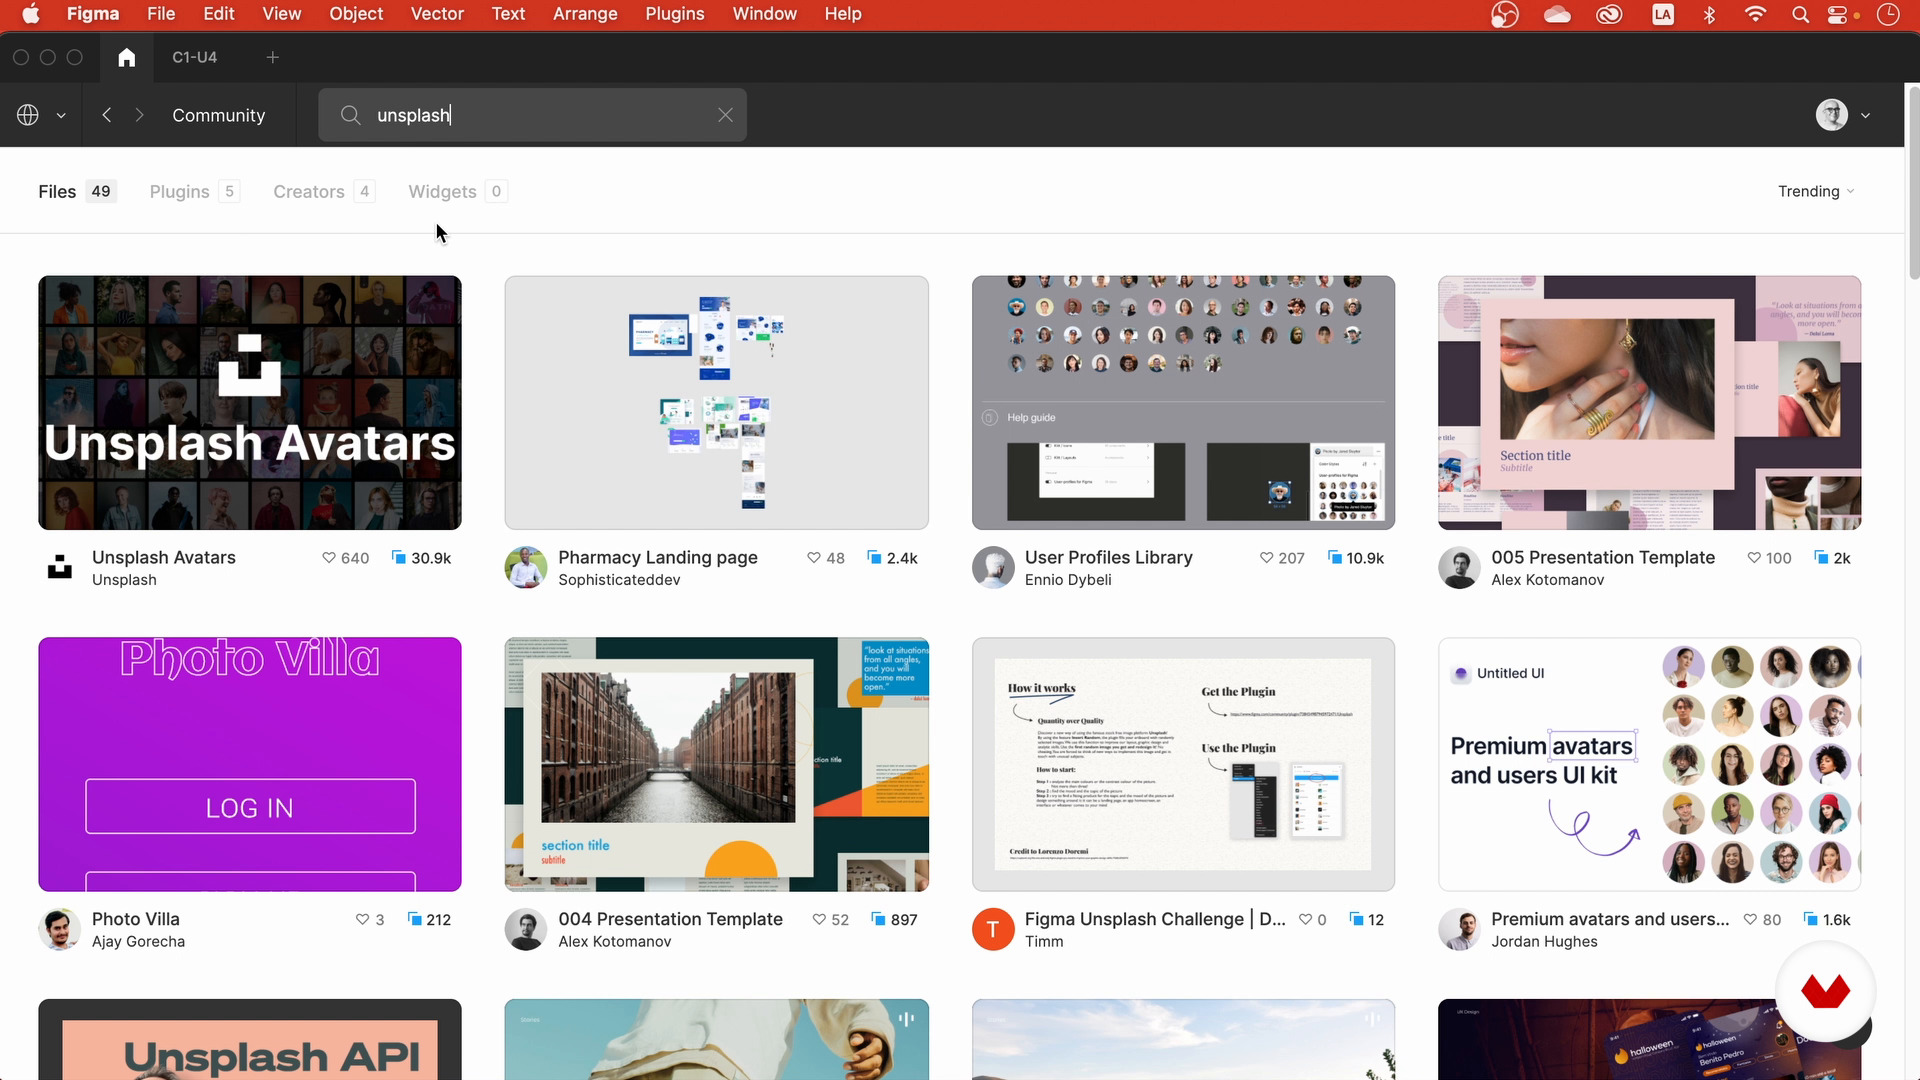Expand the account dropdown chevron

1865,116
